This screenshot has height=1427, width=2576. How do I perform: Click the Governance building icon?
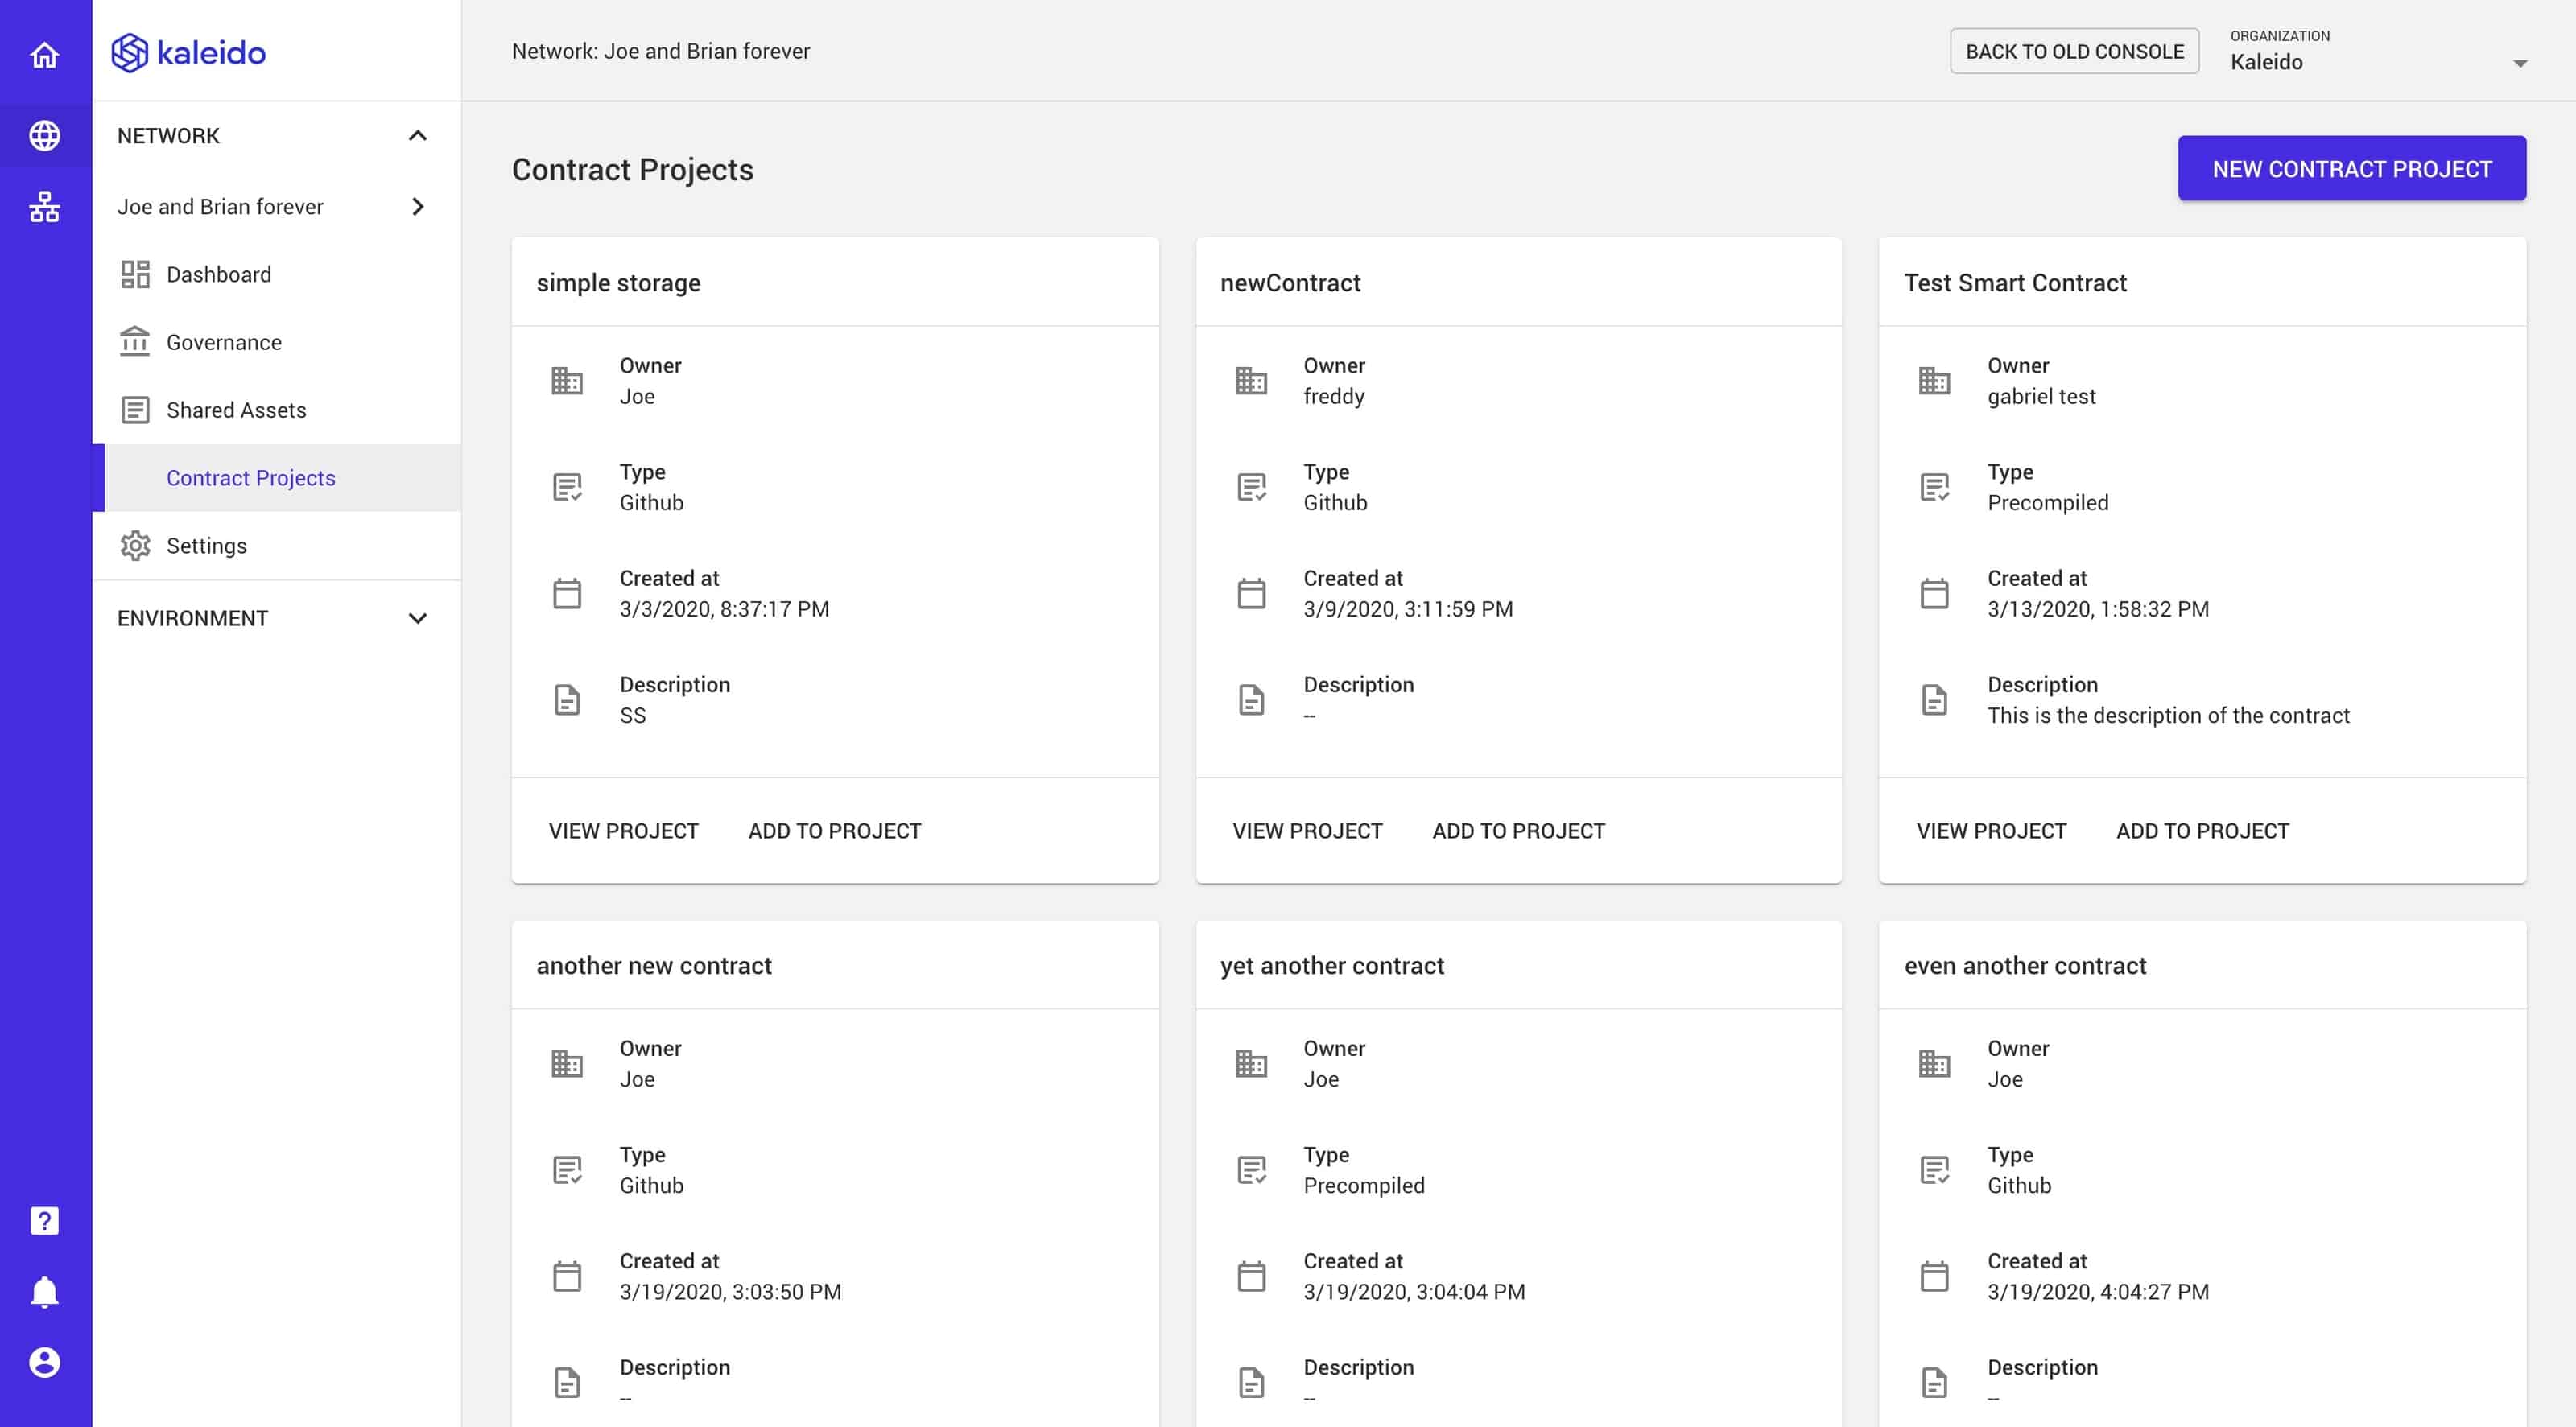[x=135, y=342]
